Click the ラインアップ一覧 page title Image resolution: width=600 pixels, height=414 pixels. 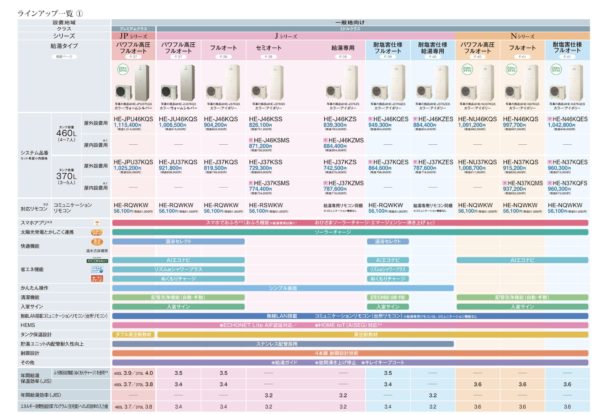[x=50, y=13]
